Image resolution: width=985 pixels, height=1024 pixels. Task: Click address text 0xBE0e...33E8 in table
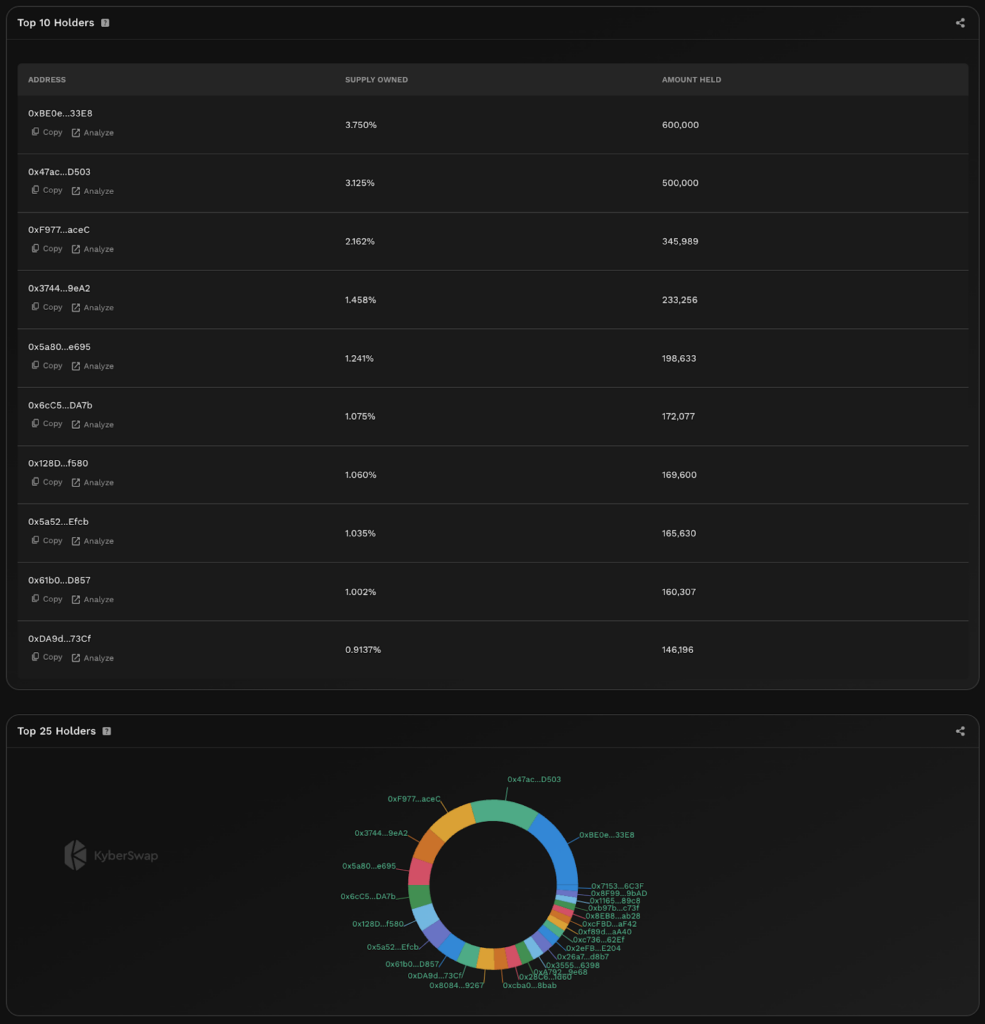60,113
